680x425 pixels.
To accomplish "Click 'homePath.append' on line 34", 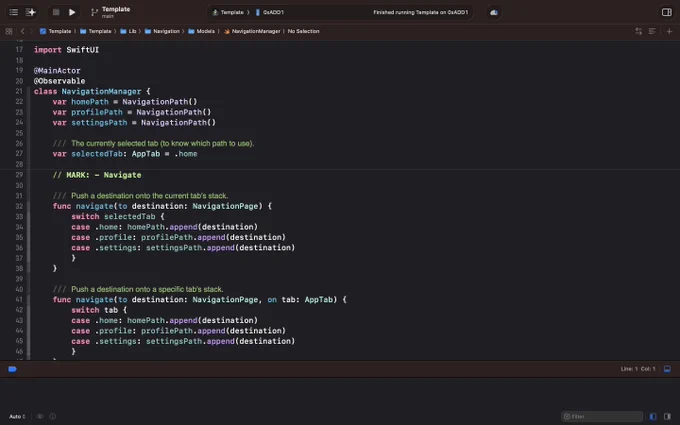I will 162,227.
